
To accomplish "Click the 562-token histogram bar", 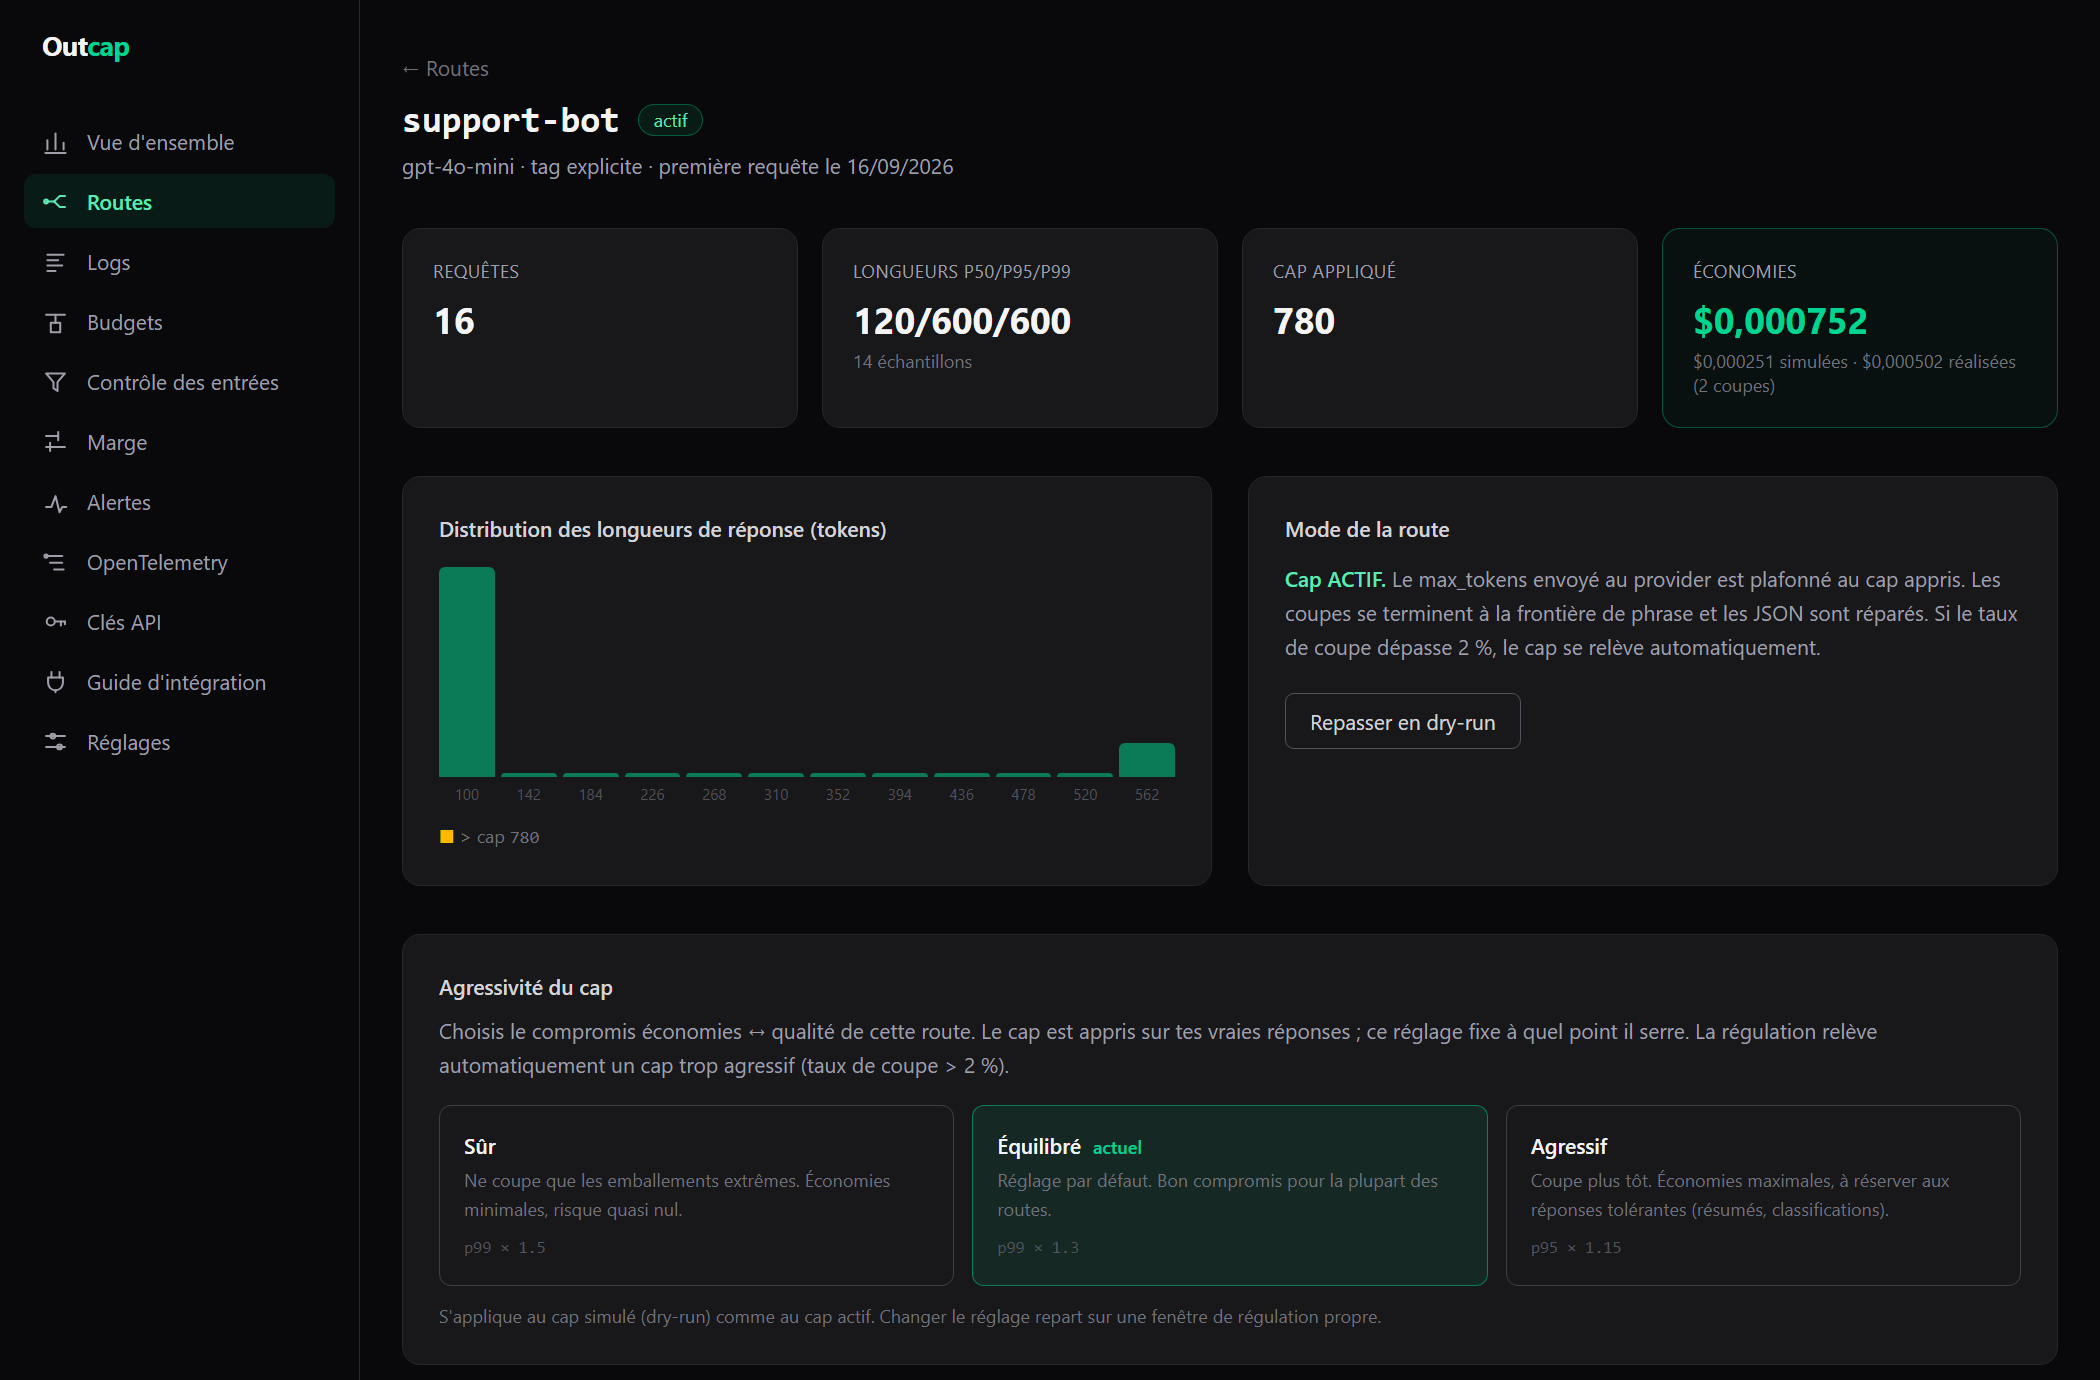I will pos(1146,760).
